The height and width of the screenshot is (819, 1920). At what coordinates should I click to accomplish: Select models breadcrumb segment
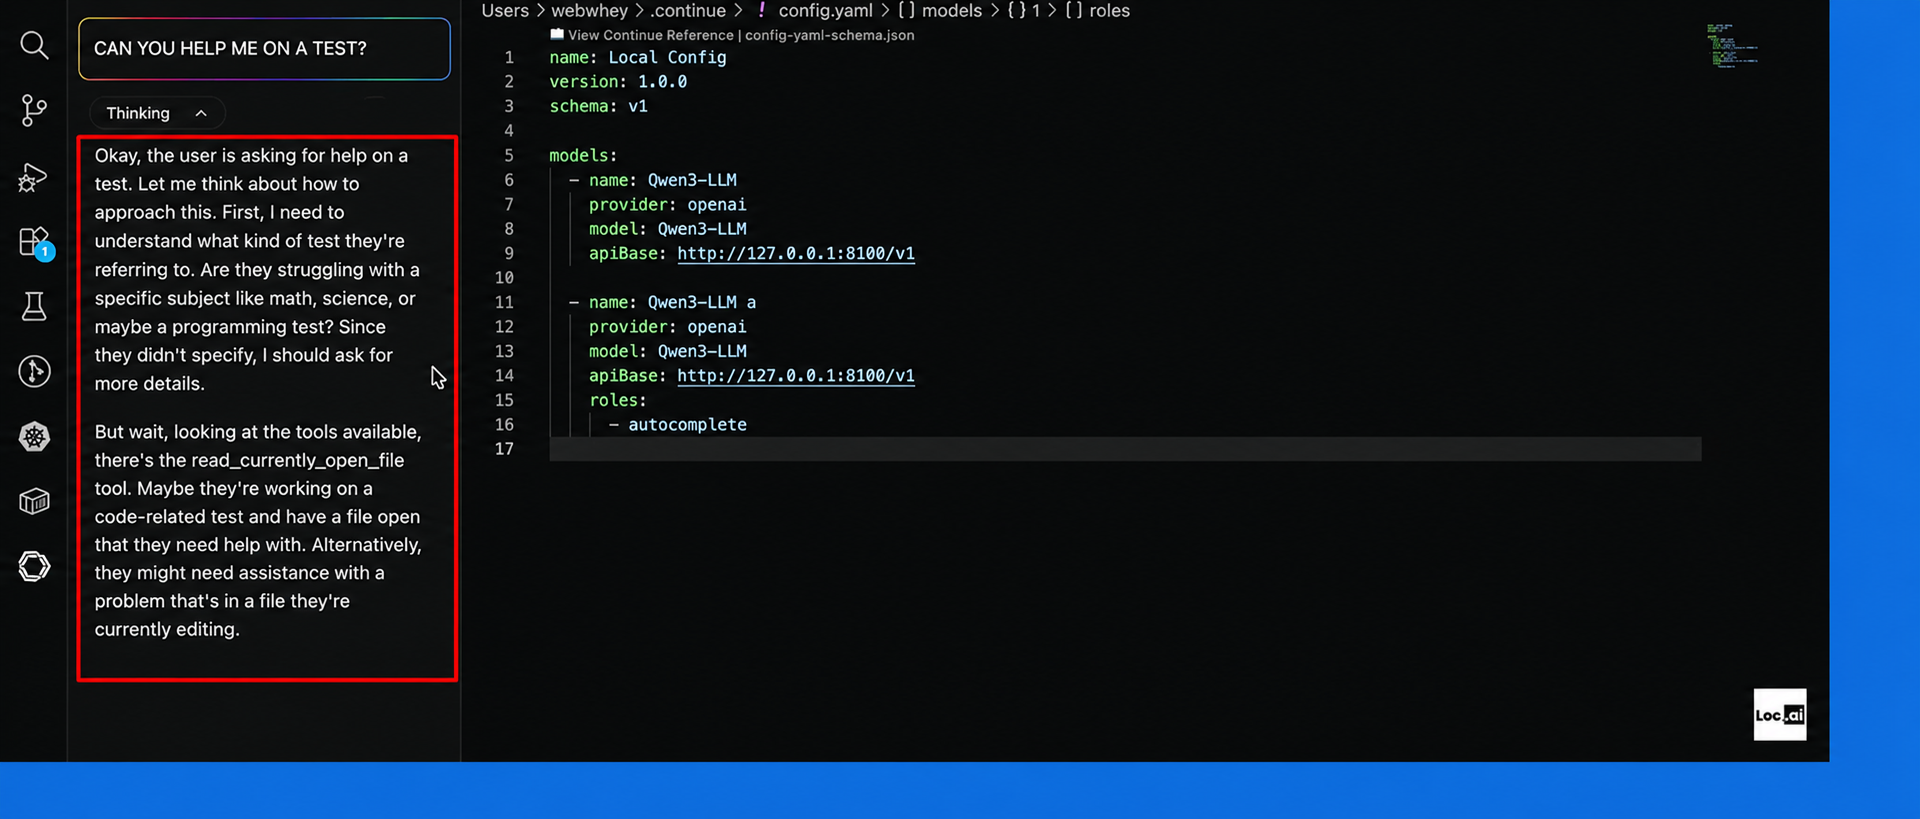click(951, 11)
